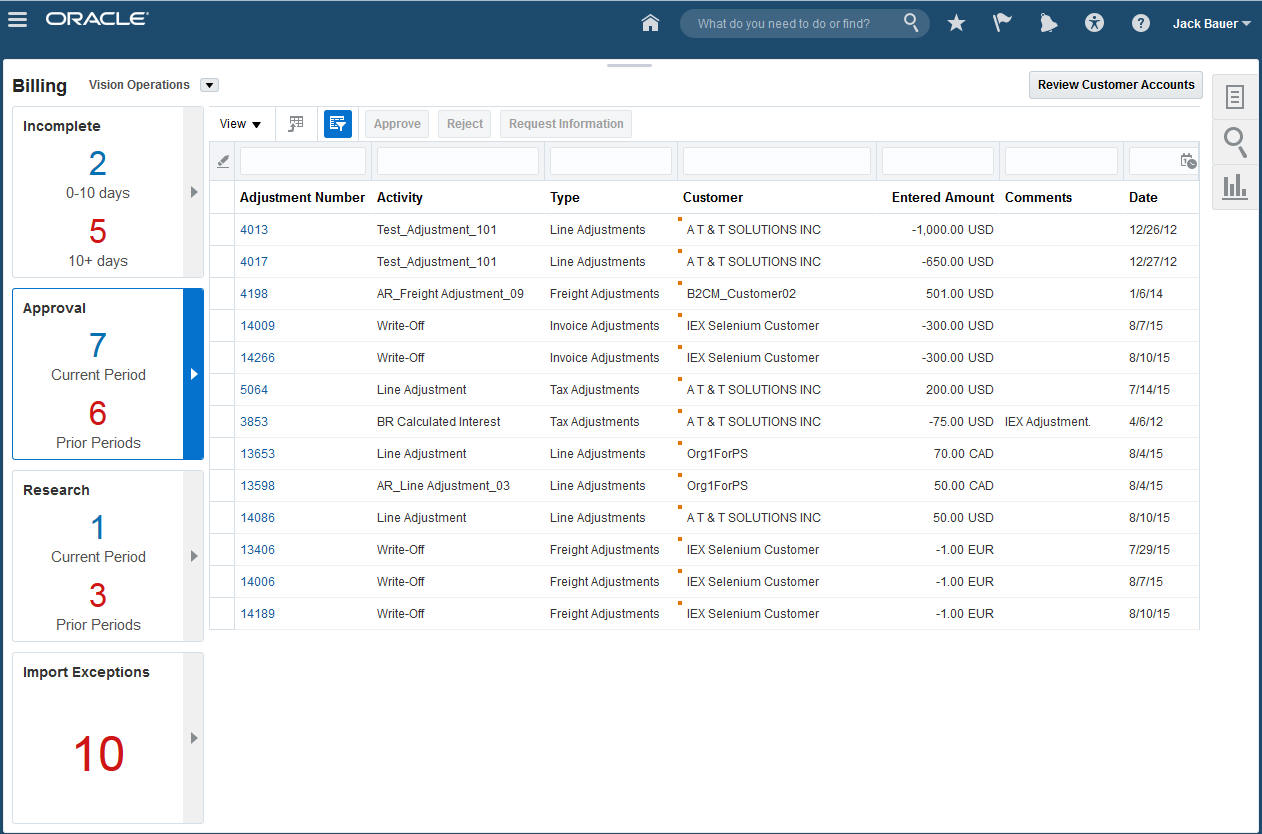Screen dimensions: 1262x834
Task: Expand the Research infotile arrow
Action: coord(194,556)
